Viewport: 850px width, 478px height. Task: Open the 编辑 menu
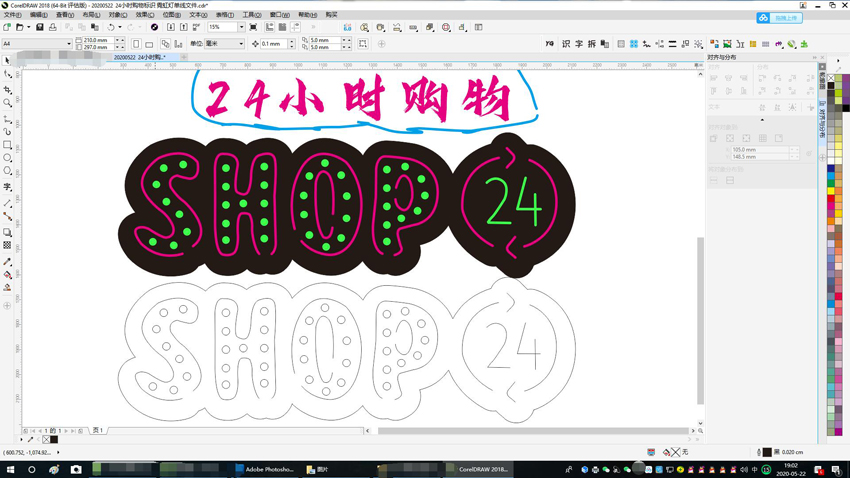38,15
